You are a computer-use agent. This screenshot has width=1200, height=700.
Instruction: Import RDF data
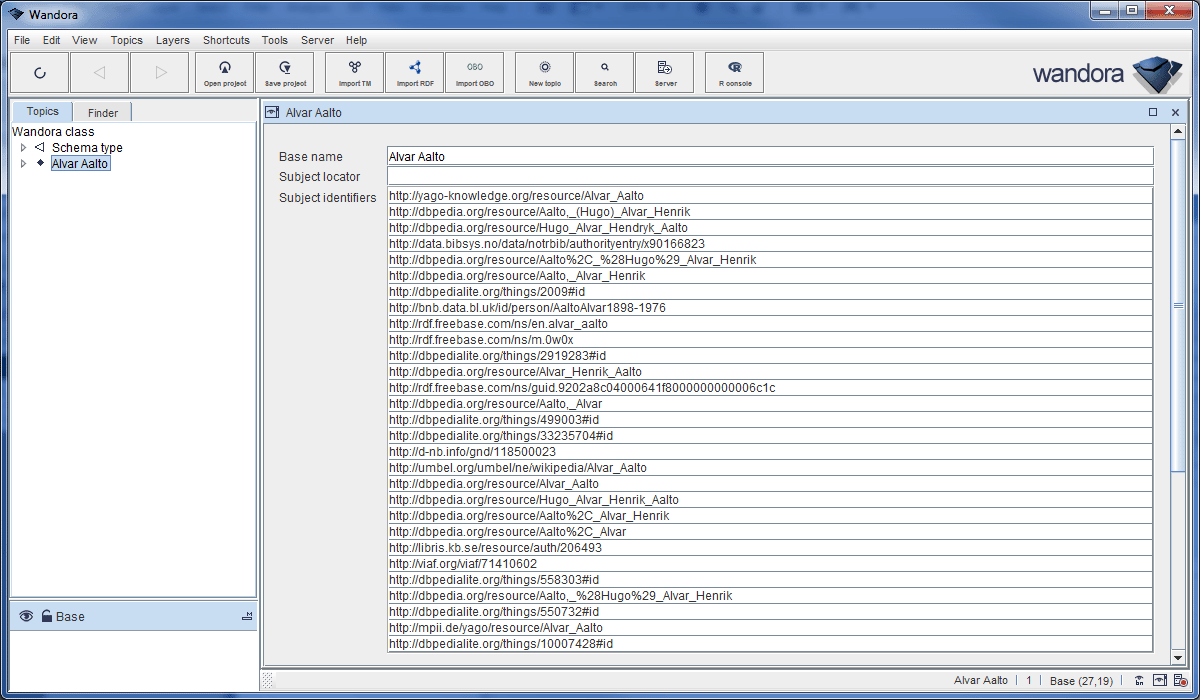[x=414, y=72]
